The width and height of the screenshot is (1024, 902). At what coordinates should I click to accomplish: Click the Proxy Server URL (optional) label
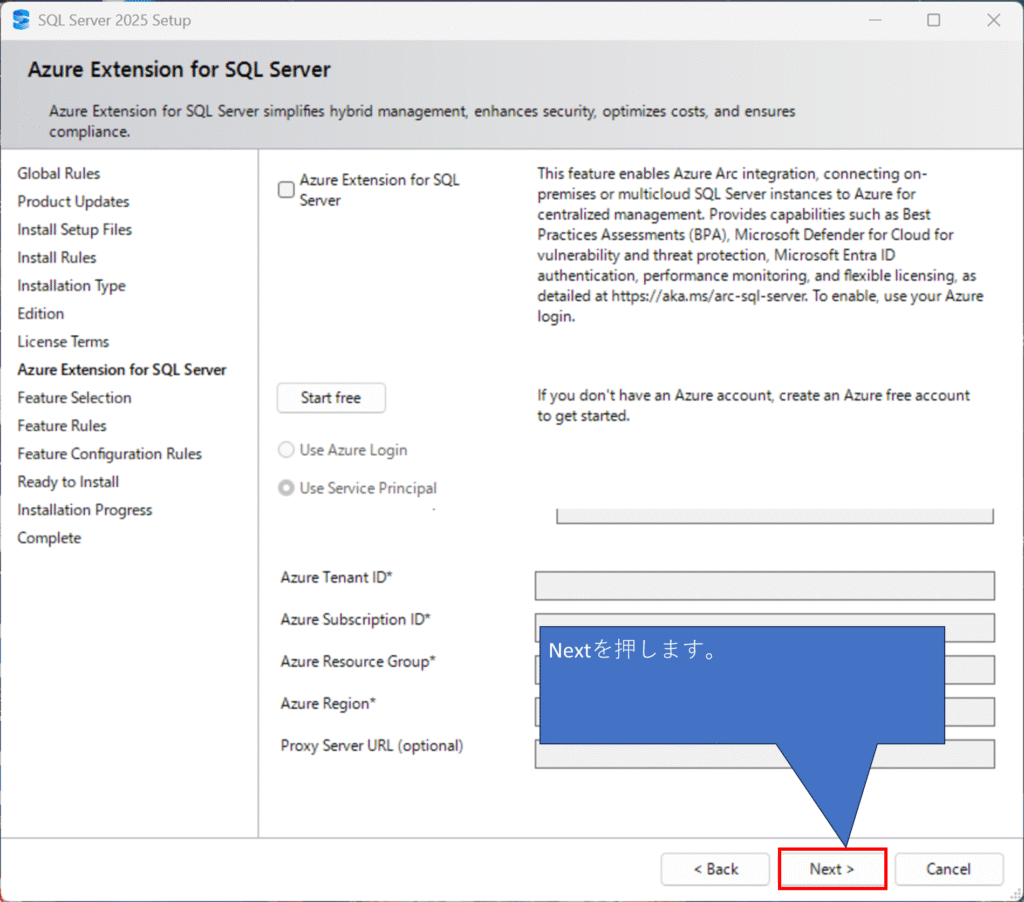coord(372,746)
